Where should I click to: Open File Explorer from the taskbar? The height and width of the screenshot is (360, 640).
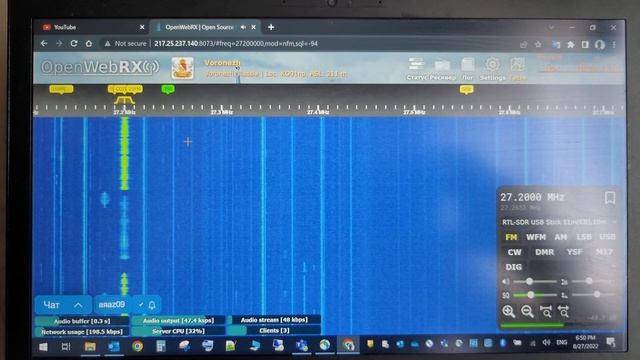(x=90, y=347)
